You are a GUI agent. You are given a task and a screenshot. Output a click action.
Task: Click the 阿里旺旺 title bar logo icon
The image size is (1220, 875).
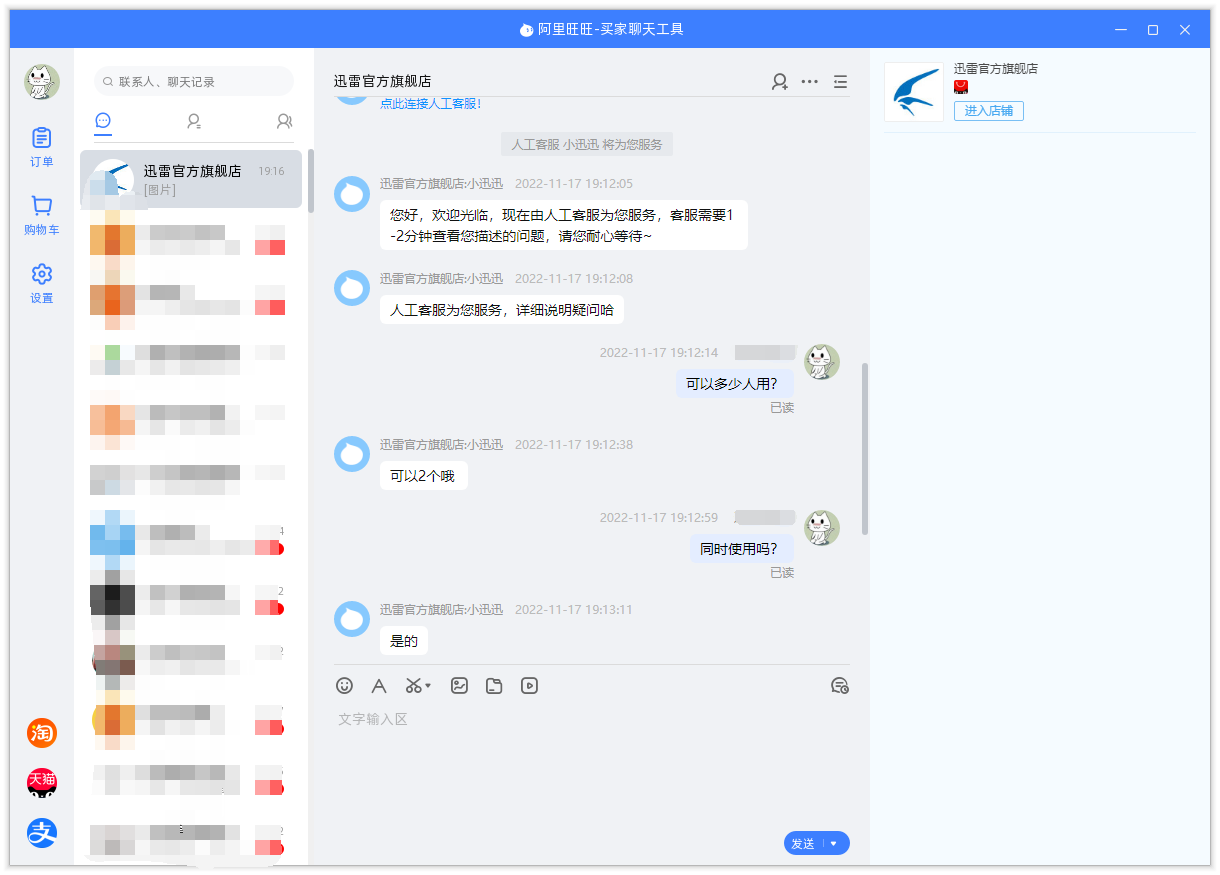tap(526, 30)
